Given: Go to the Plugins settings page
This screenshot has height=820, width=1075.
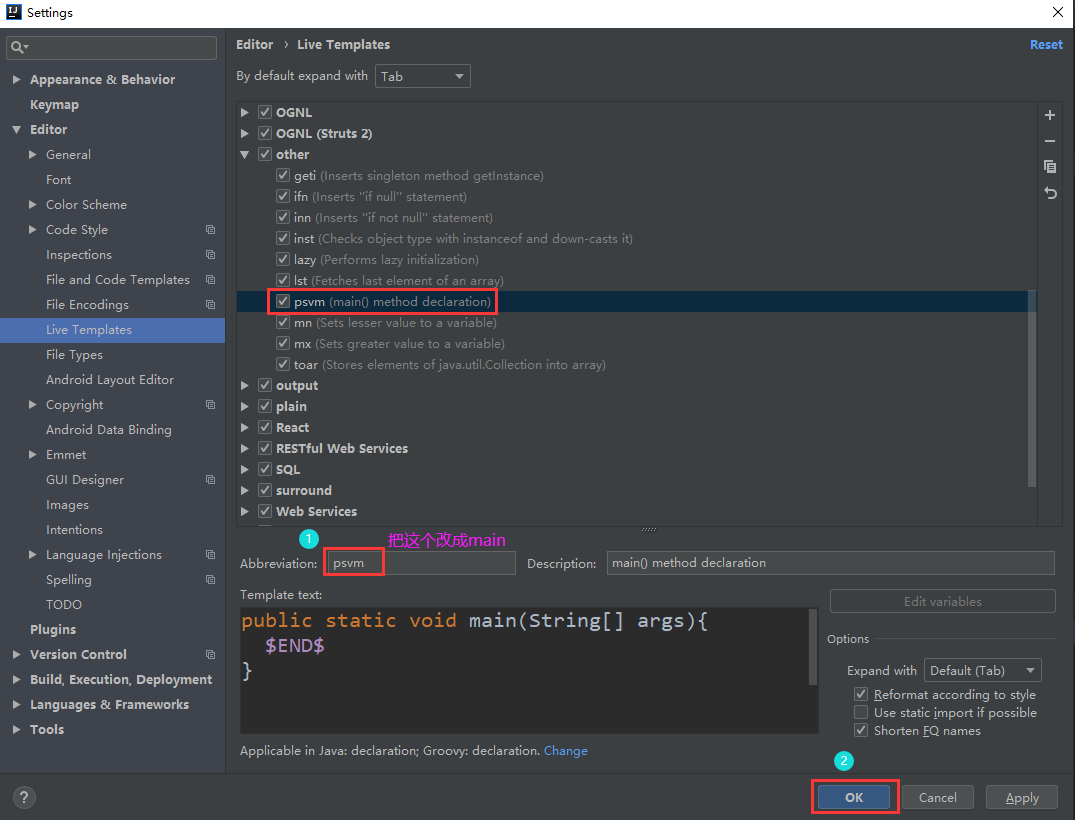Looking at the screenshot, I should [x=53, y=629].
